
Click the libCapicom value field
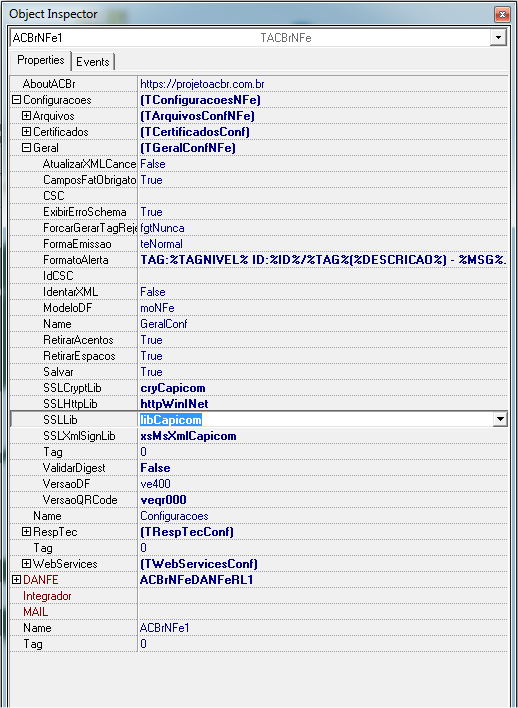(315, 420)
